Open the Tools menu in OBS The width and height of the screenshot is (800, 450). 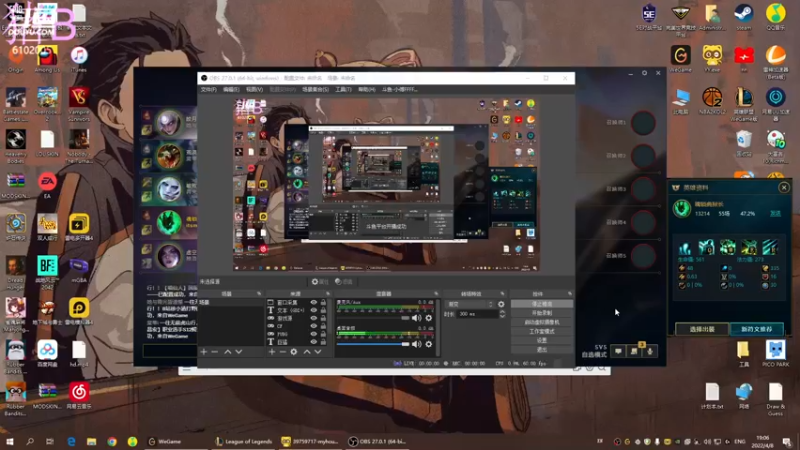pos(343,89)
